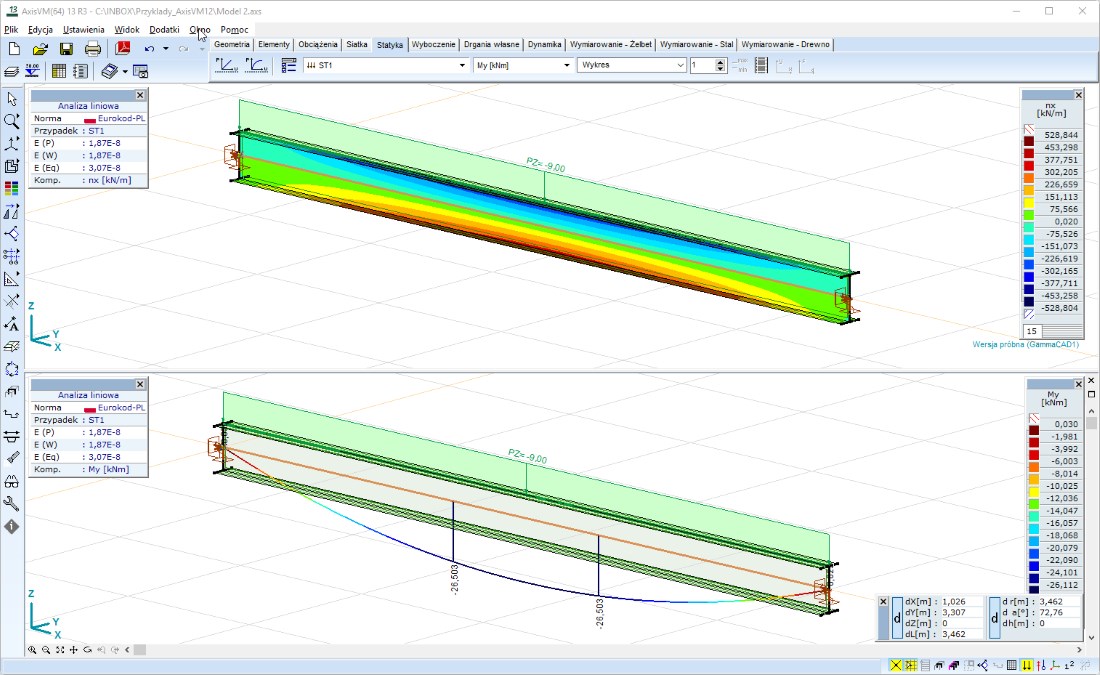
Task: Open the ST1 load case dropdown
Action: coord(462,65)
